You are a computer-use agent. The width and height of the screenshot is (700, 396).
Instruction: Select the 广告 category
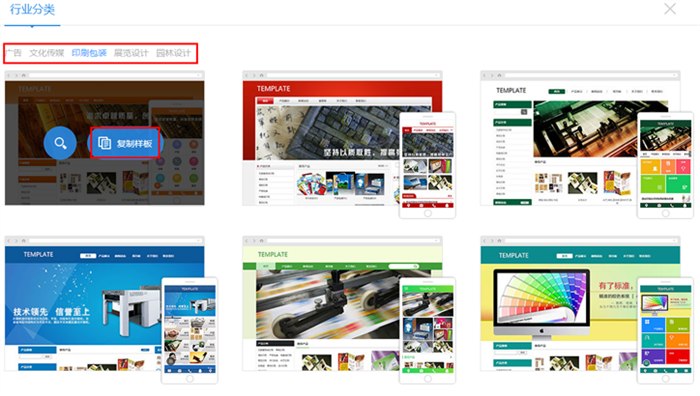point(14,53)
